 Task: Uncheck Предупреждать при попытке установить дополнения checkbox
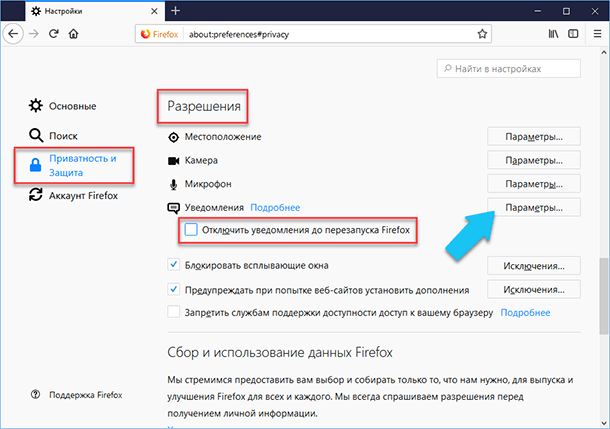pos(174,289)
